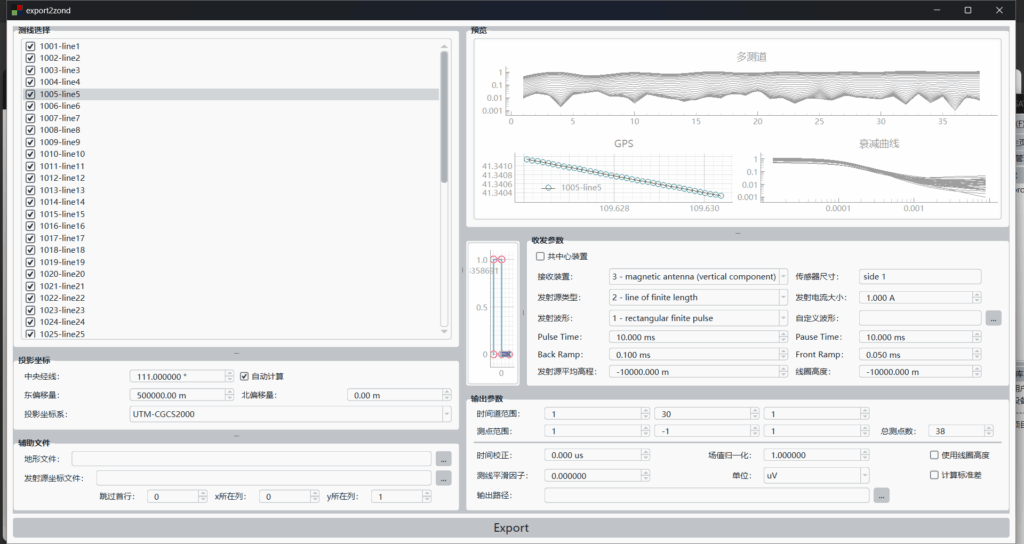
Task: Click browse button beside 输出路径 field
Action: (881, 495)
